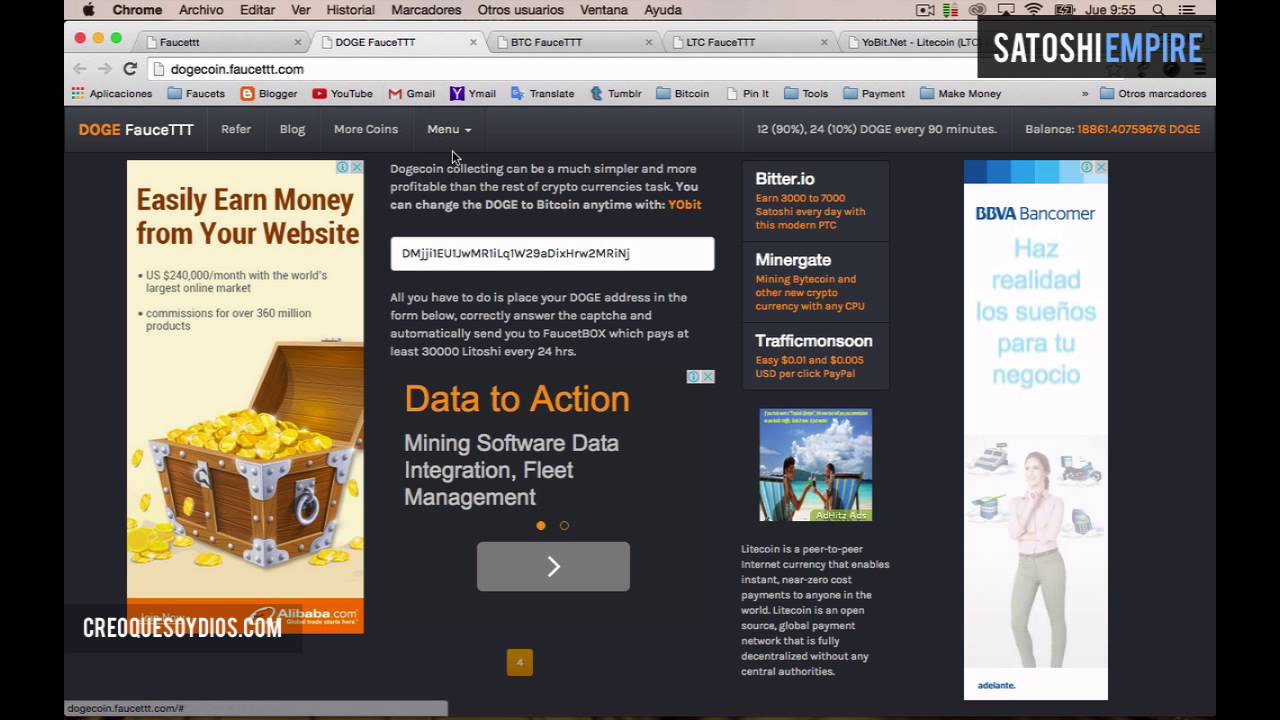Close the BTC FauceTTT tab
Viewport: 1280px width, 720px height.
648,42
